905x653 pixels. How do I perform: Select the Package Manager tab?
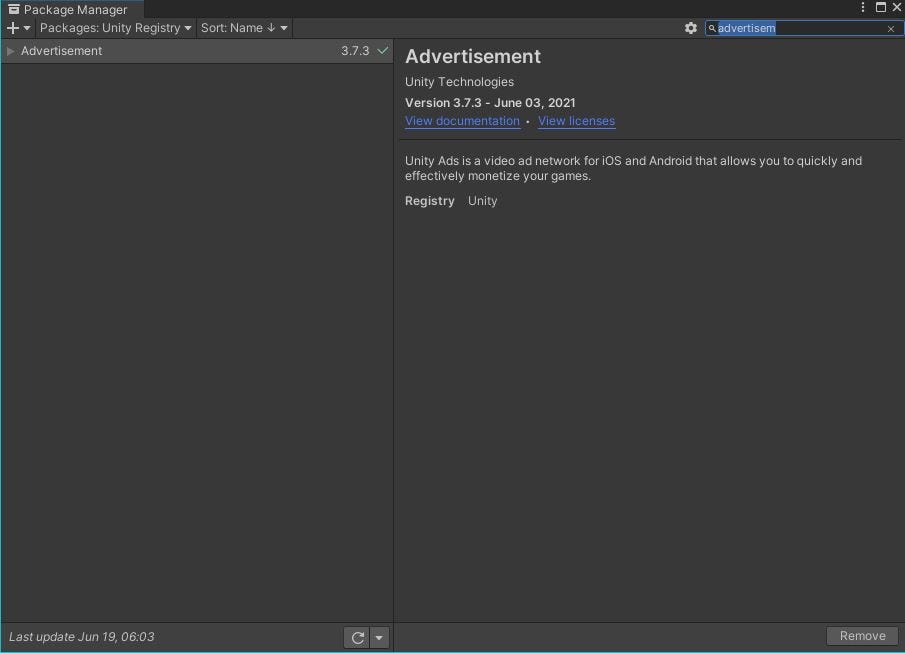pyautogui.click(x=72, y=9)
